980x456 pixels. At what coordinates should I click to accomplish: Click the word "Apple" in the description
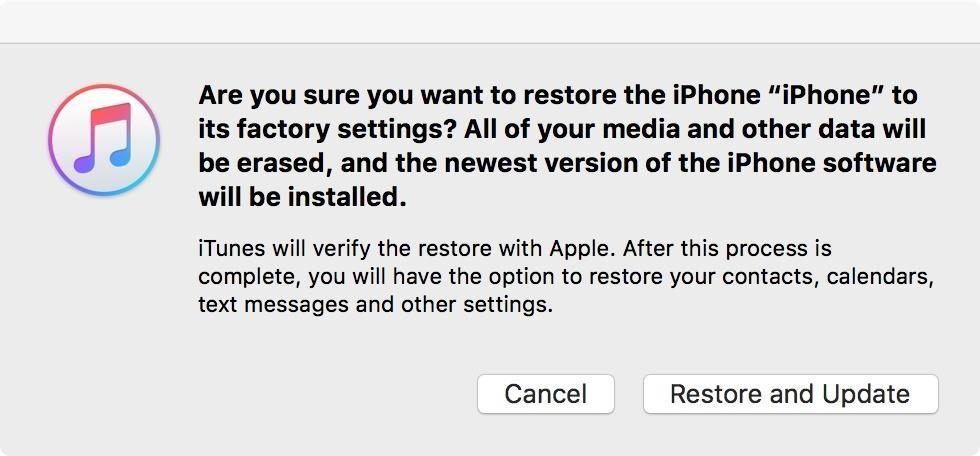[x=579, y=248]
